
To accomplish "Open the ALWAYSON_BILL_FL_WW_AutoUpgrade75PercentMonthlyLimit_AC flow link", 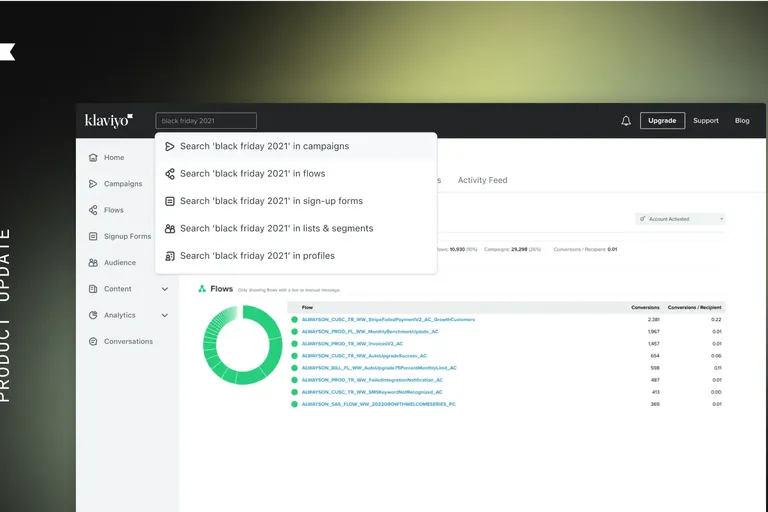I will (379, 368).
